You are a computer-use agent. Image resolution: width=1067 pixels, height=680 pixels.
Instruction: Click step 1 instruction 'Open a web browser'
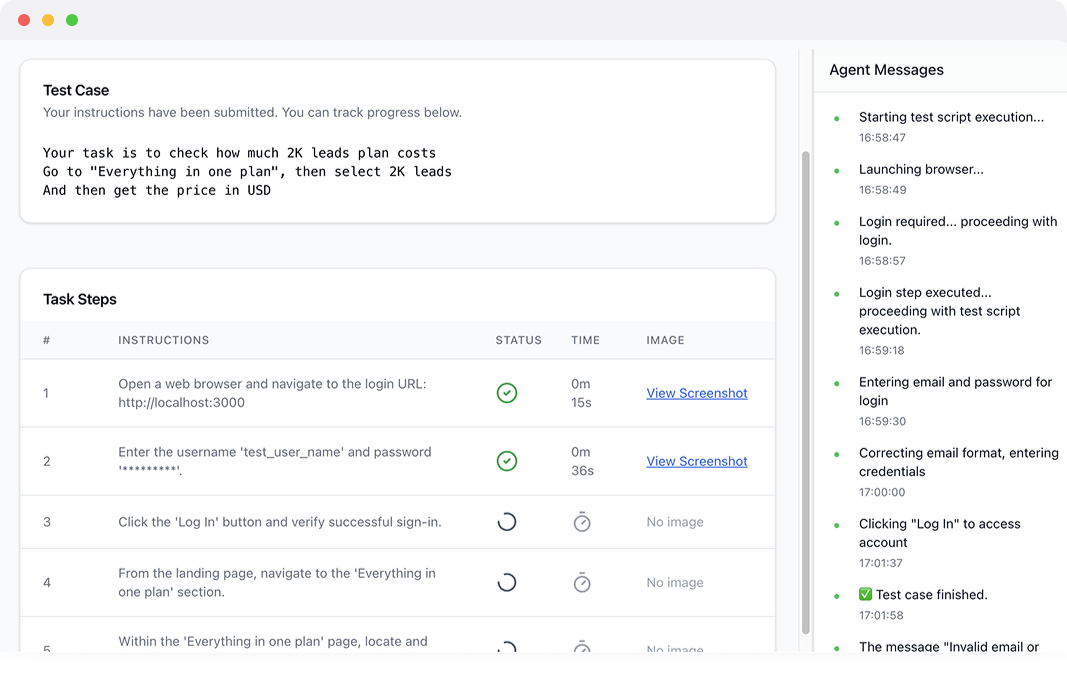pos(272,393)
